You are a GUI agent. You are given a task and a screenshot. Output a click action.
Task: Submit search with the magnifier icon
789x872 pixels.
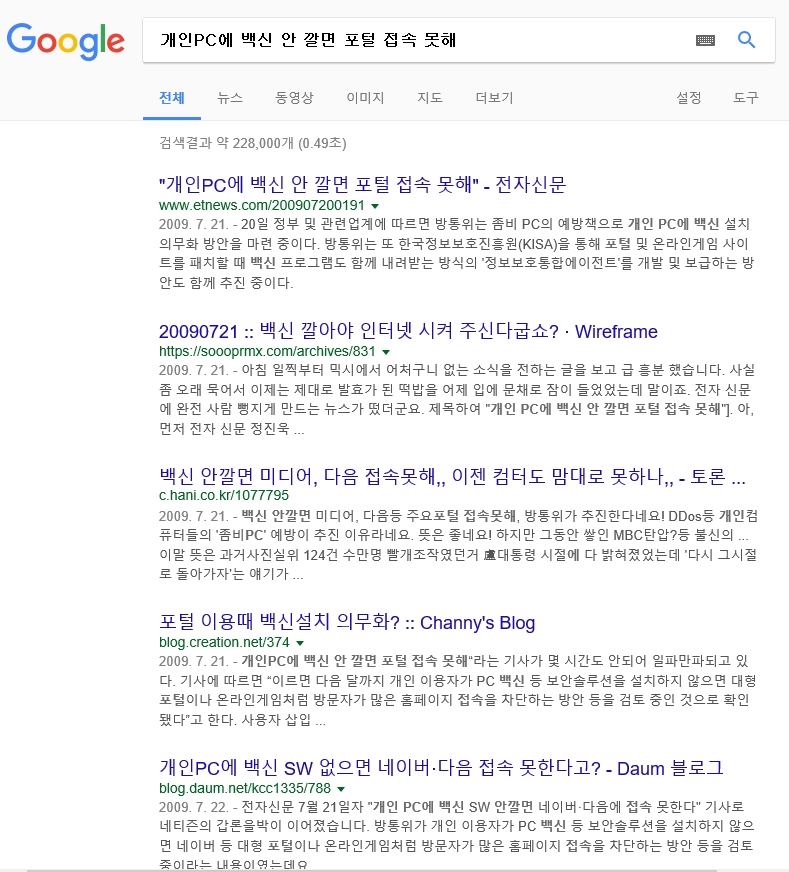tap(746, 40)
